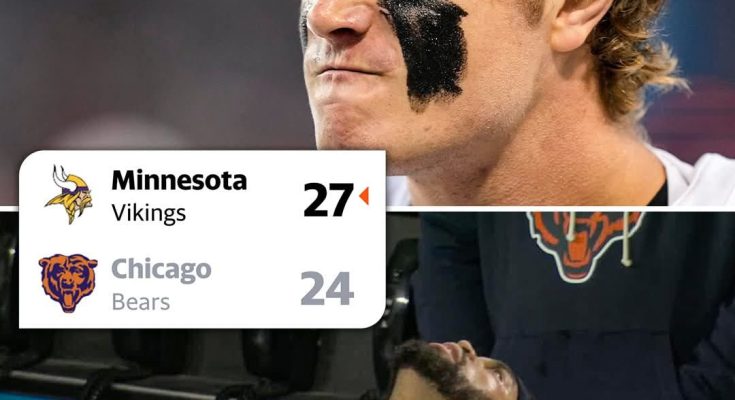Open the top photo of face-painted player
Viewport: 735px width, 400px height.
[x=368, y=102]
